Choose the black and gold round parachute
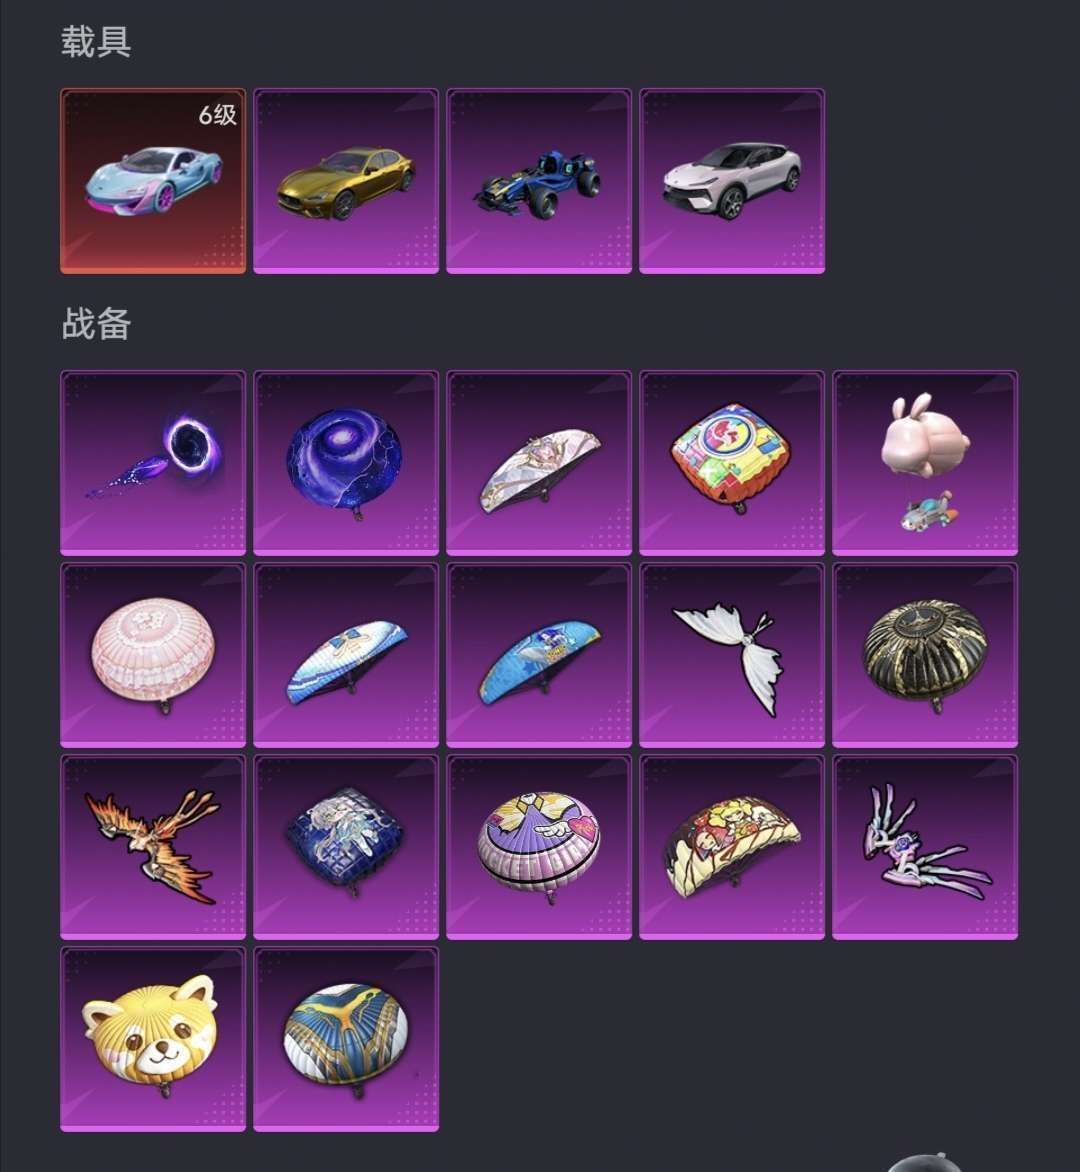Screen dimensions: 1080x1172 (925, 655)
